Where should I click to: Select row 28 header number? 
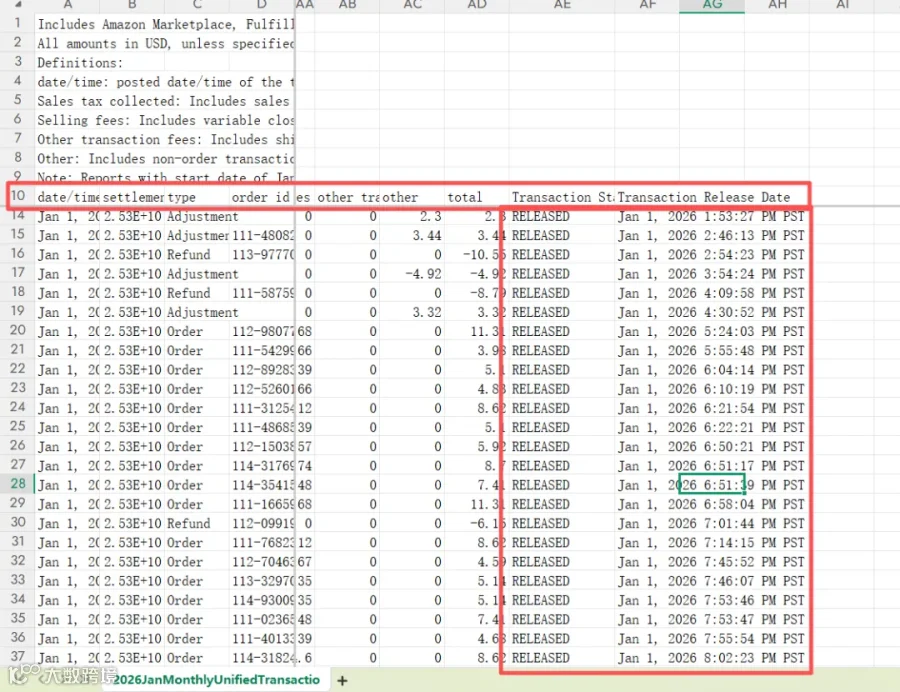(x=18, y=484)
